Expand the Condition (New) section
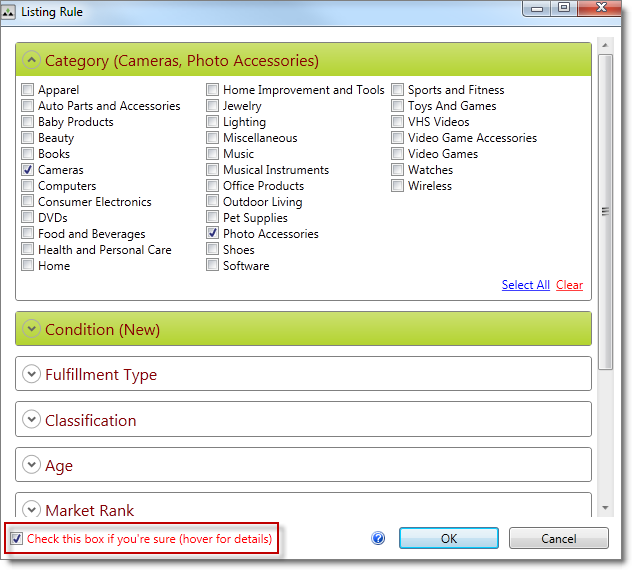Image resolution: width=632 pixels, height=570 pixels. click(31, 329)
